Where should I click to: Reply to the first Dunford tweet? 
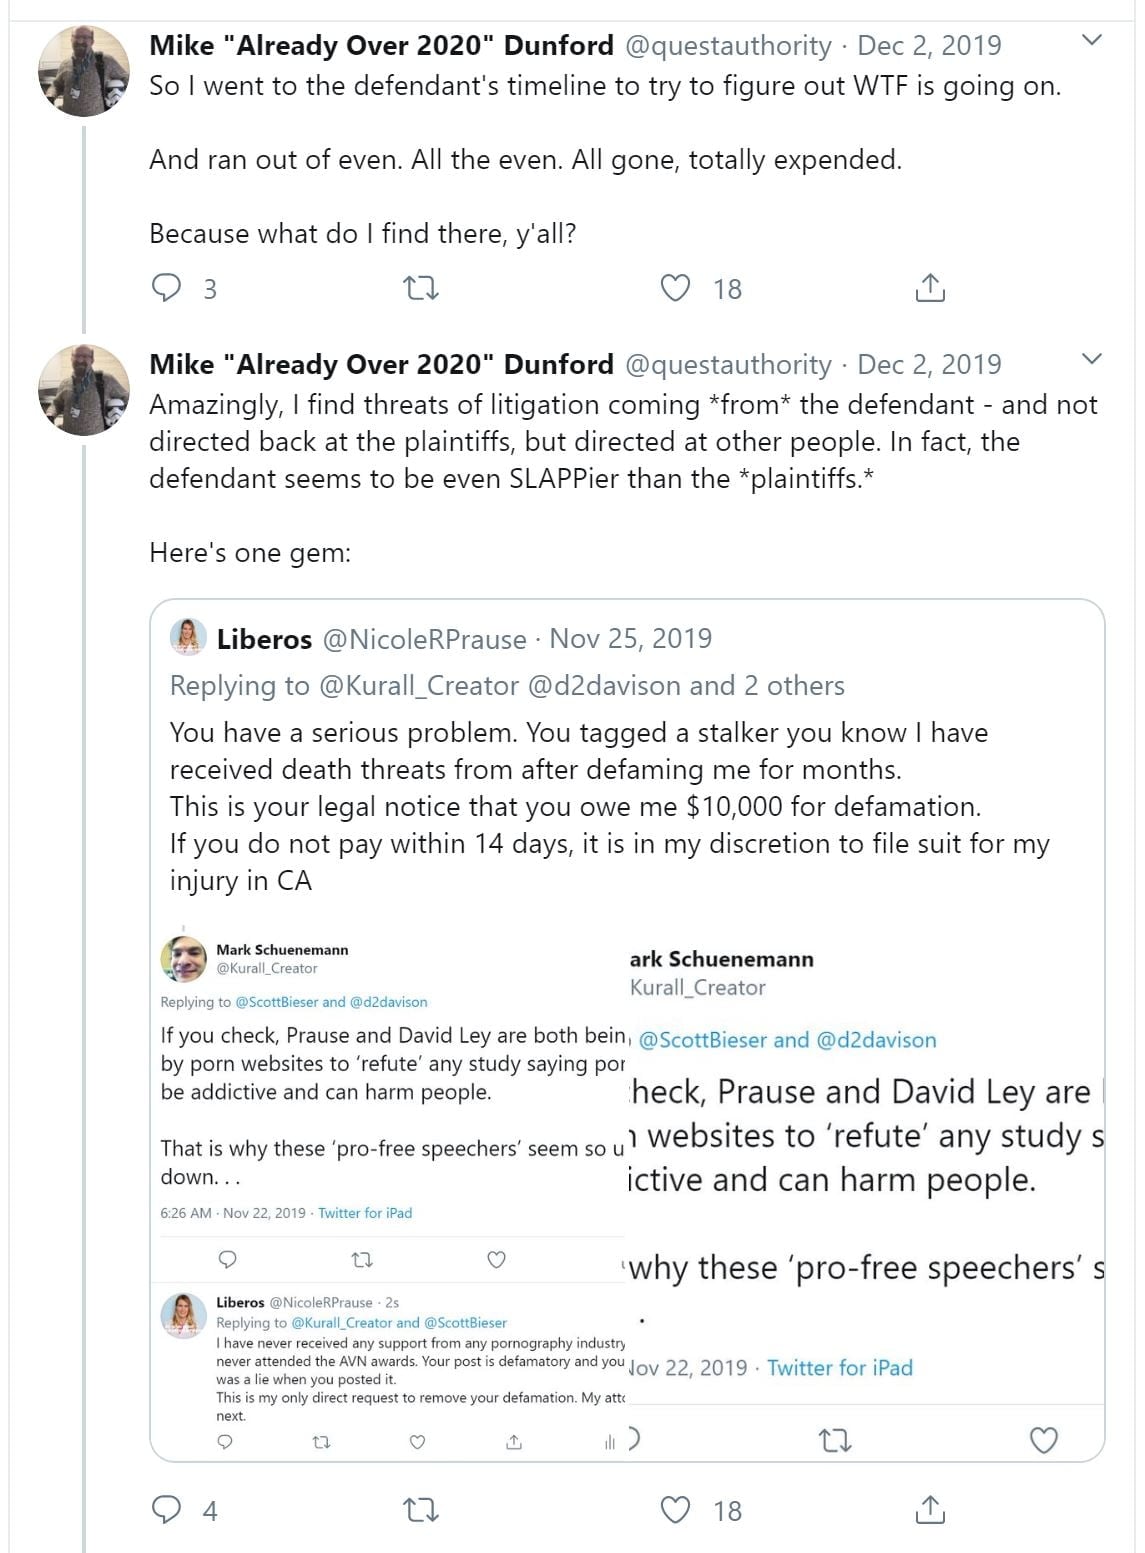pos(167,289)
